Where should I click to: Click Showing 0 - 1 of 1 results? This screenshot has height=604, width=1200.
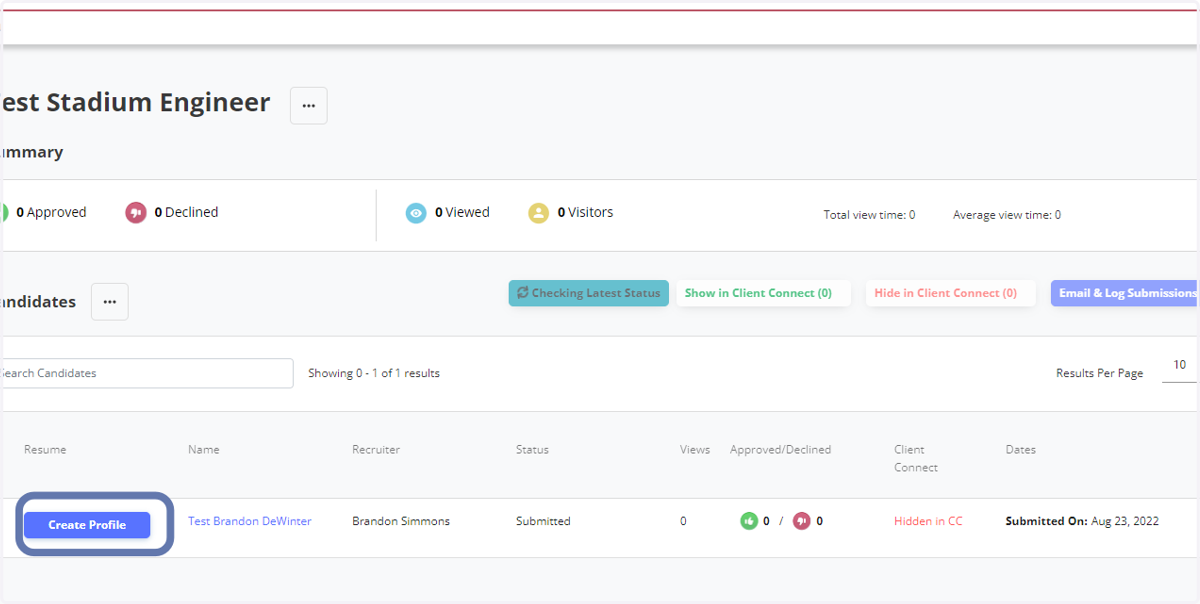click(374, 373)
